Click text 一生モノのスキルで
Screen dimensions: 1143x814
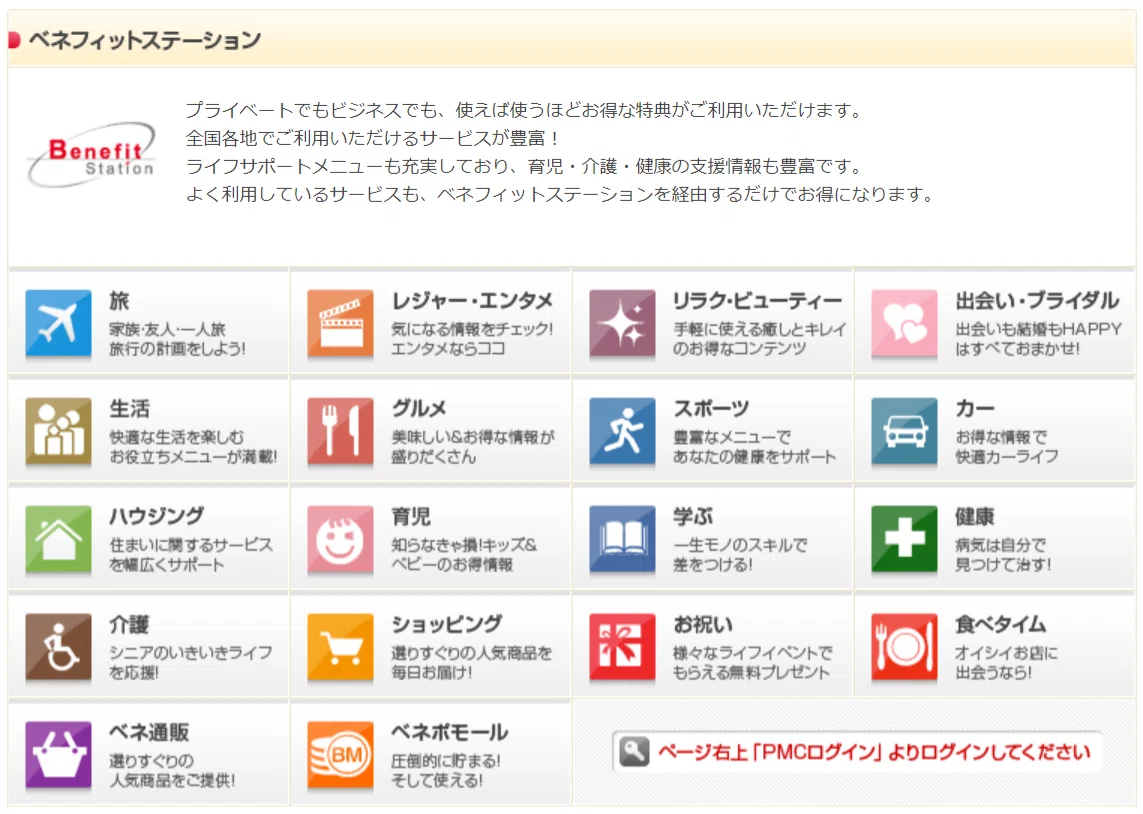click(x=740, y=545)
